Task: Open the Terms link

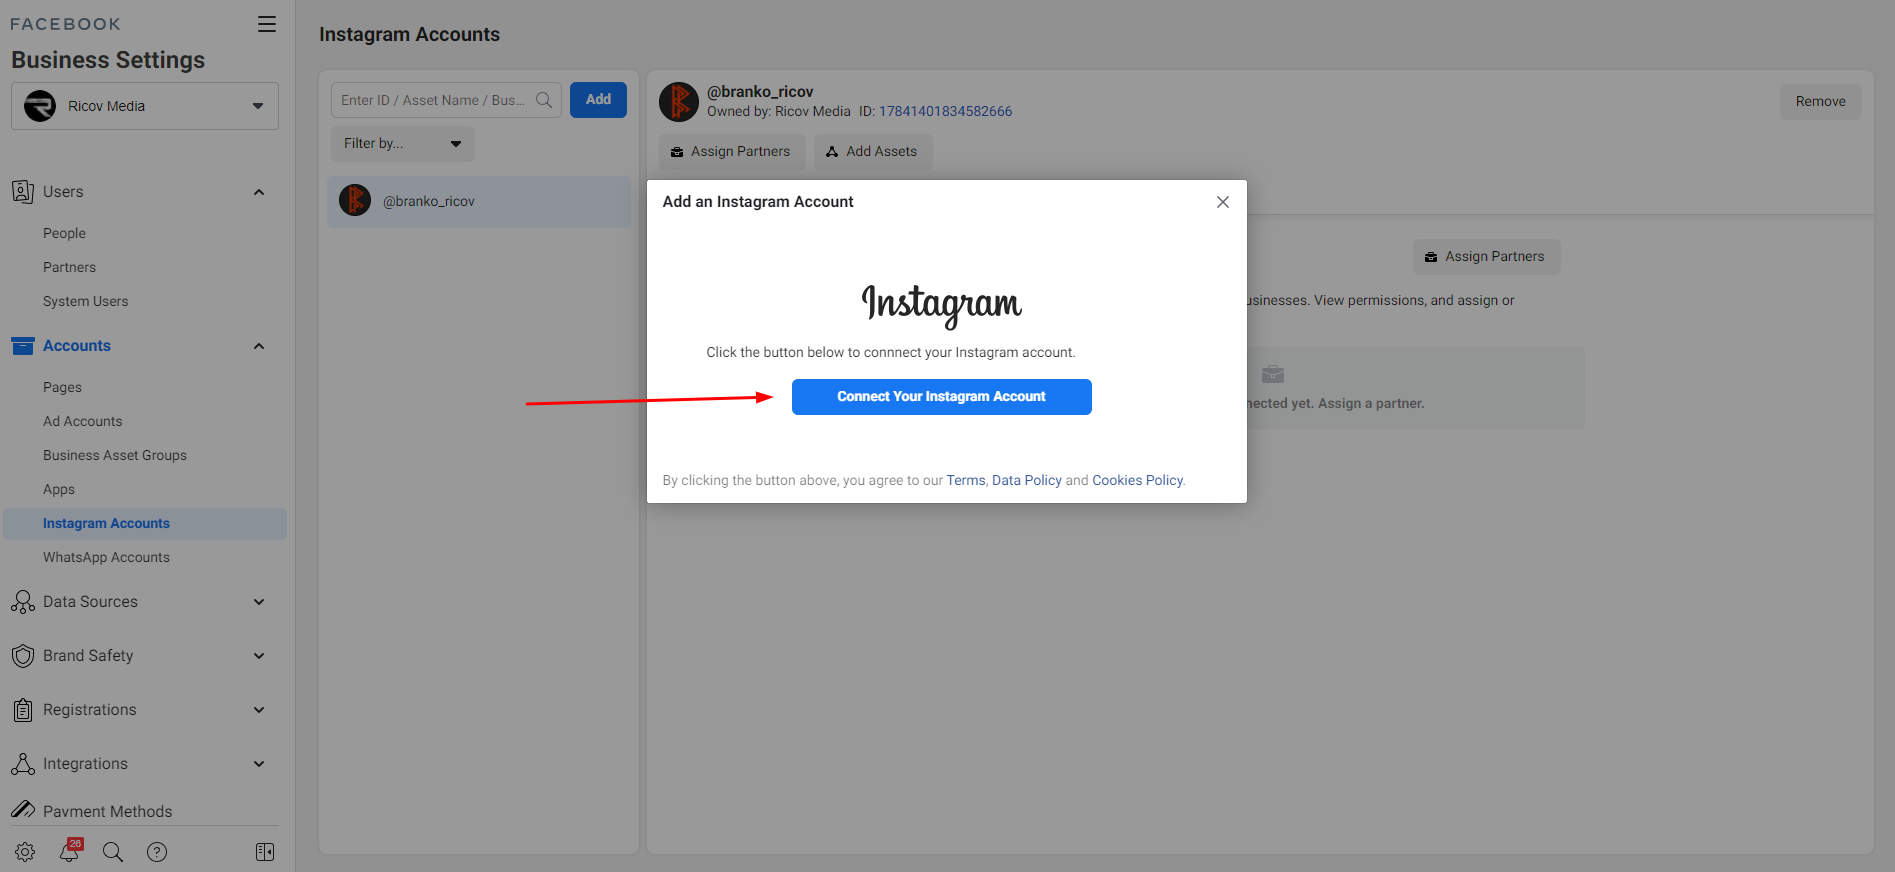Action: (x=966, y=480)
